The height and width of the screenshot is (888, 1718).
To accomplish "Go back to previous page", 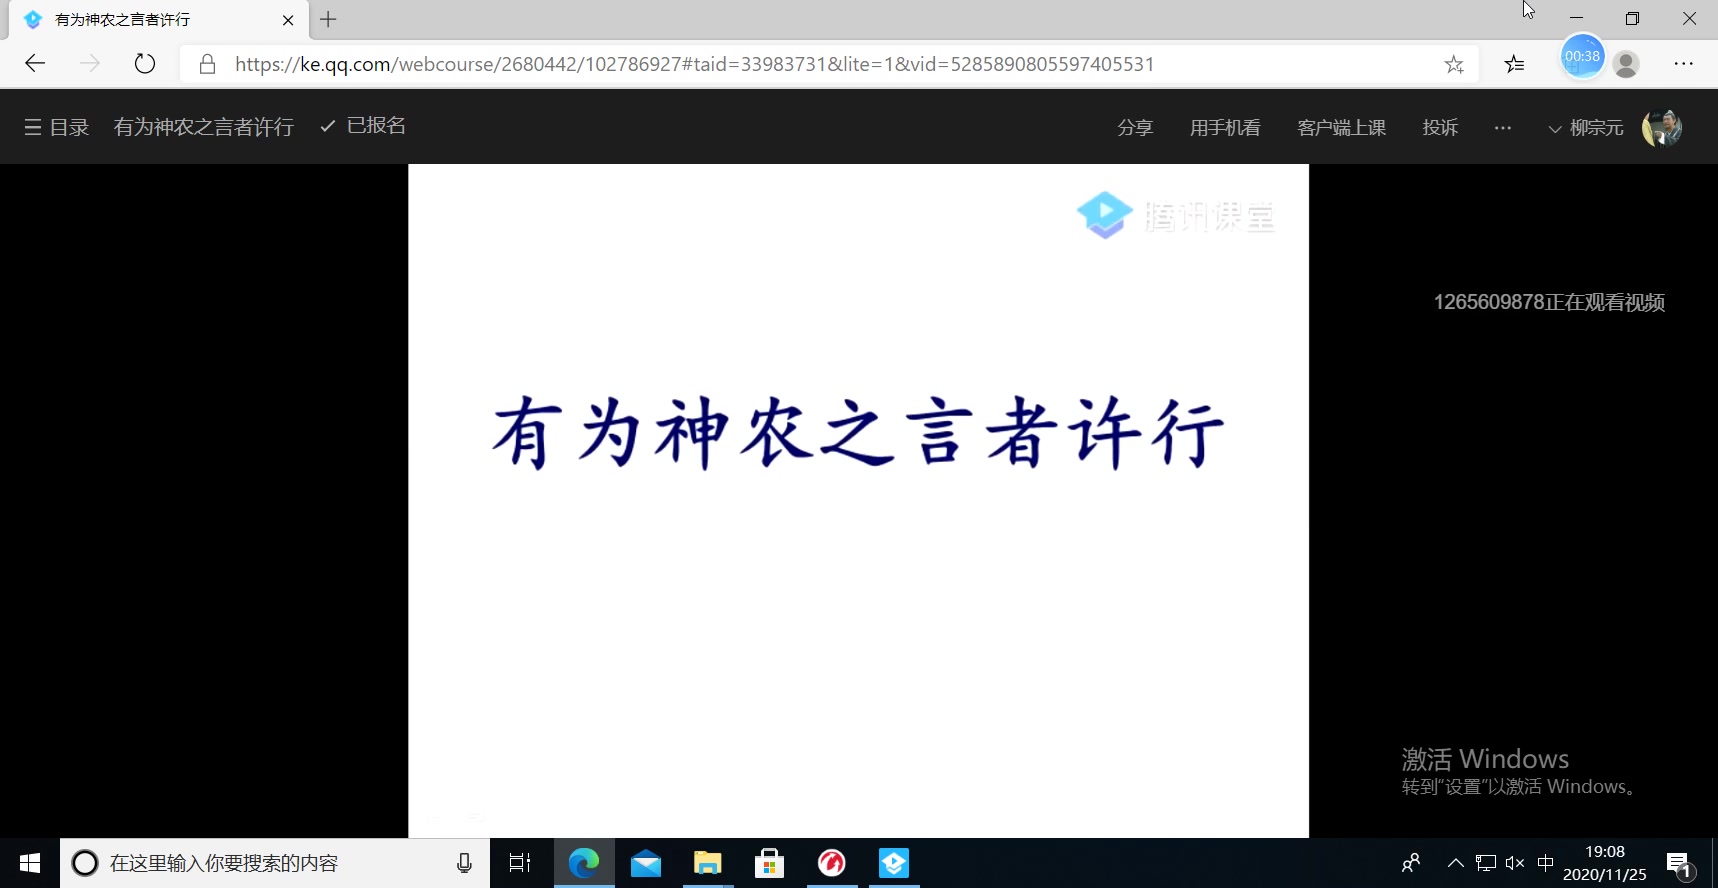I will 35,64.
